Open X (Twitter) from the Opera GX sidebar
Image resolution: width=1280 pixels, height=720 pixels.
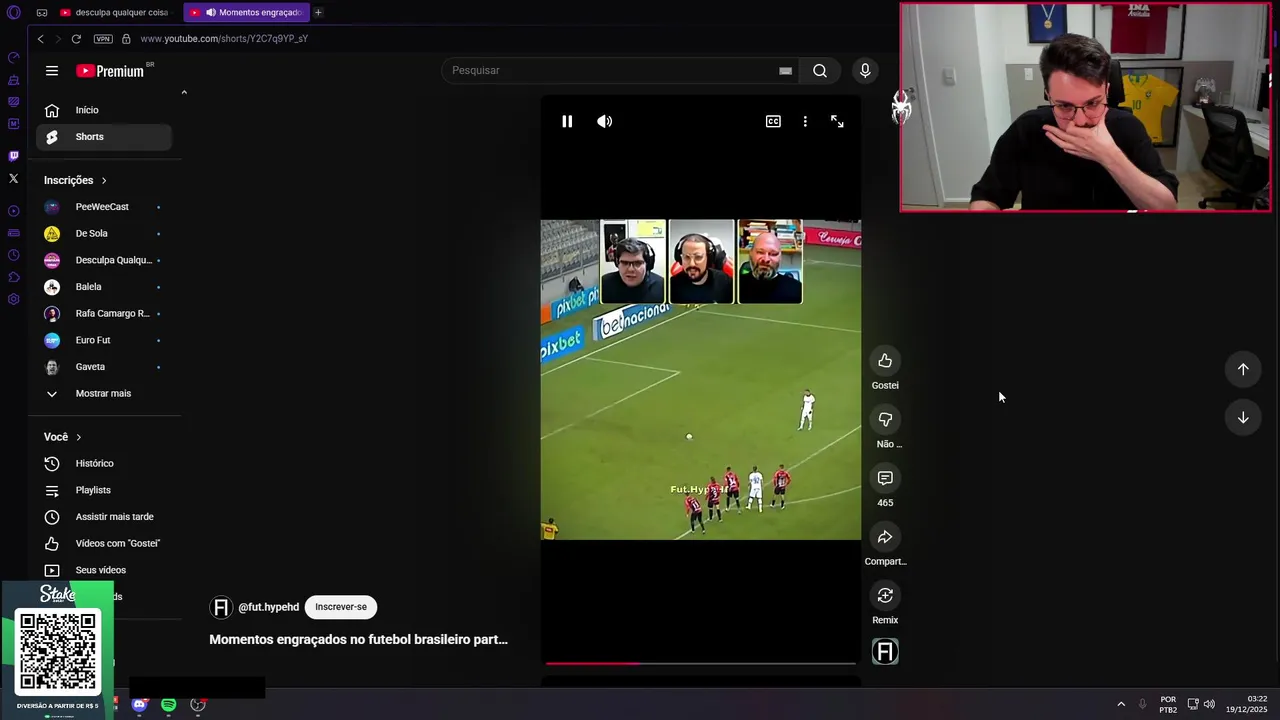coord(13,179)
